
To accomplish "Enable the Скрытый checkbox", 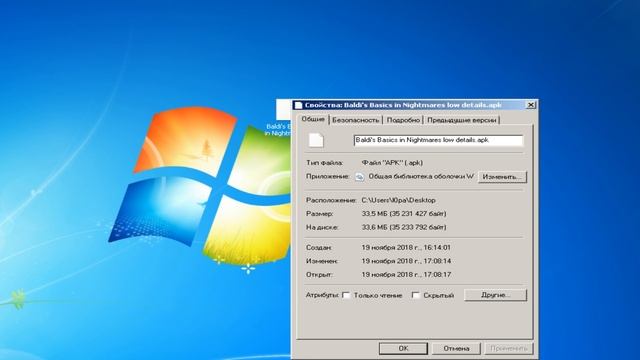I will coord(416,295).
